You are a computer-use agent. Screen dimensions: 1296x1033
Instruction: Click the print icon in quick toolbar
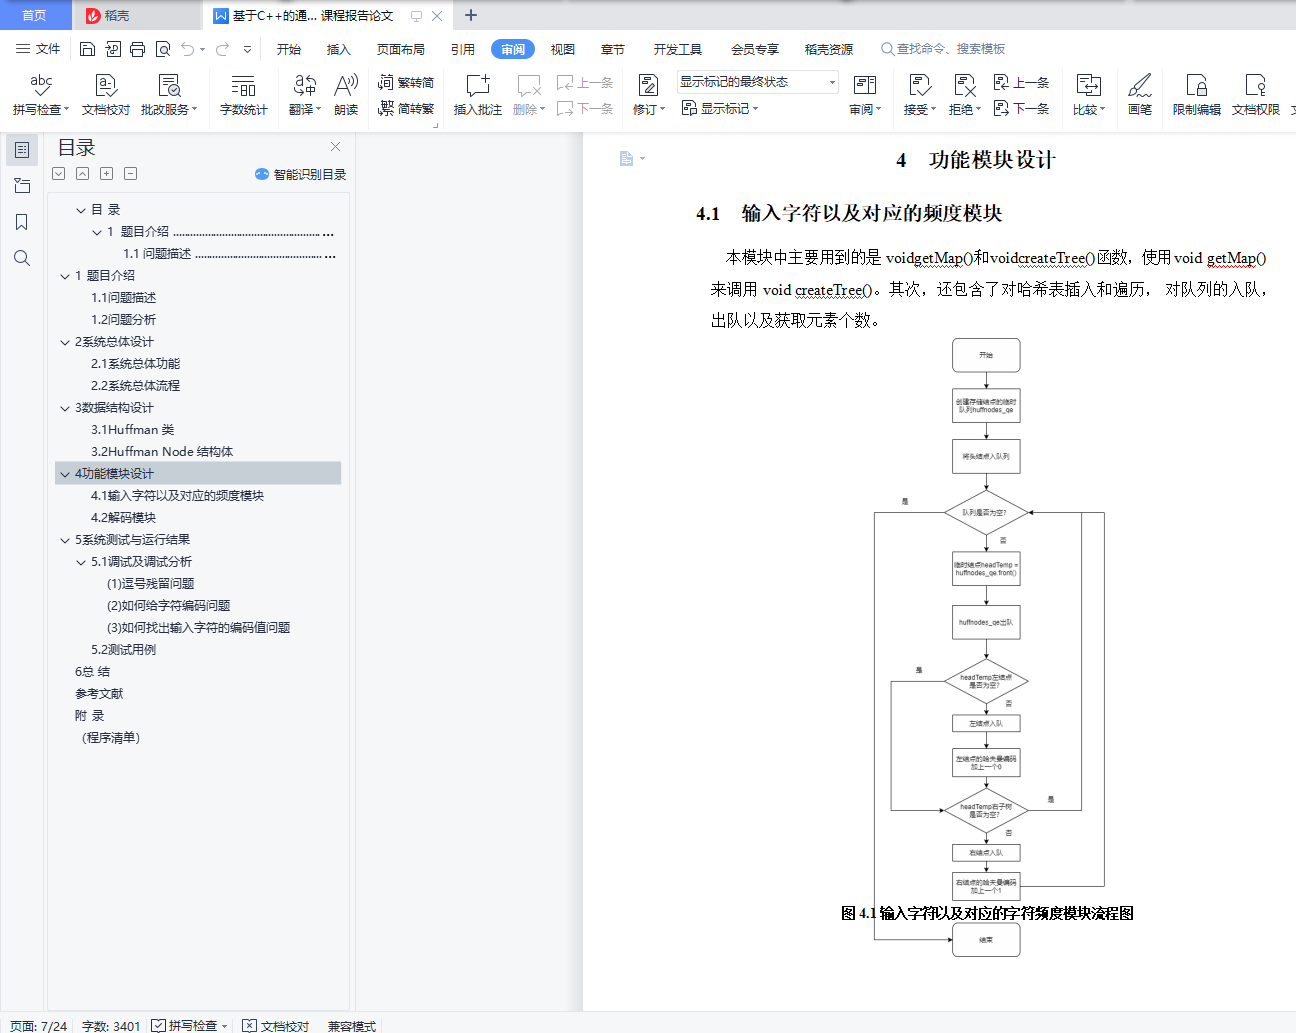coord(137,49)
